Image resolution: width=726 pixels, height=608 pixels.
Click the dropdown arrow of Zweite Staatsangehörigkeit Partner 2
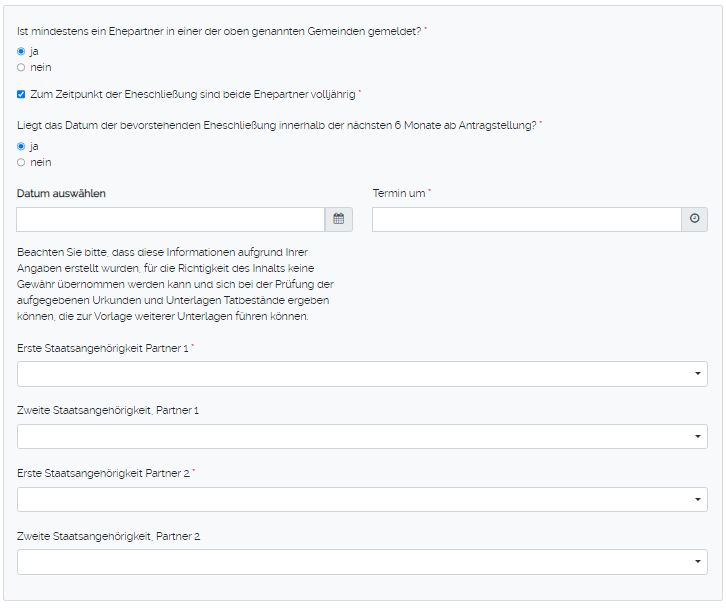coord(697,562)
